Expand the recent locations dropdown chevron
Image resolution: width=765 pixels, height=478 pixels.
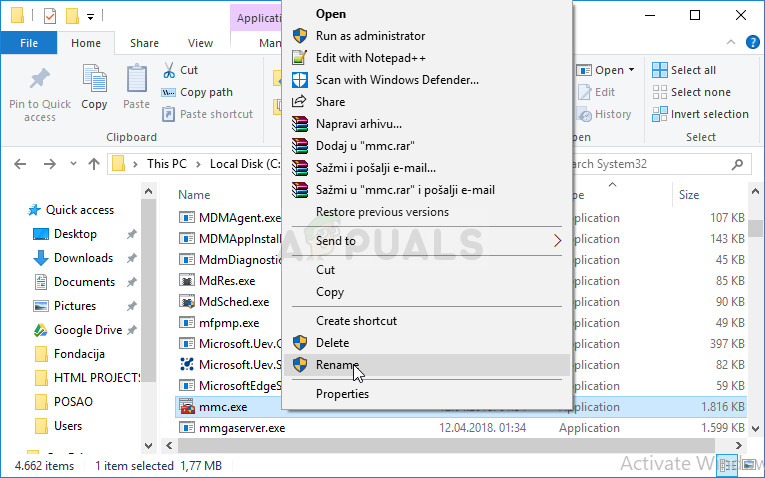[x=73, y=164]
